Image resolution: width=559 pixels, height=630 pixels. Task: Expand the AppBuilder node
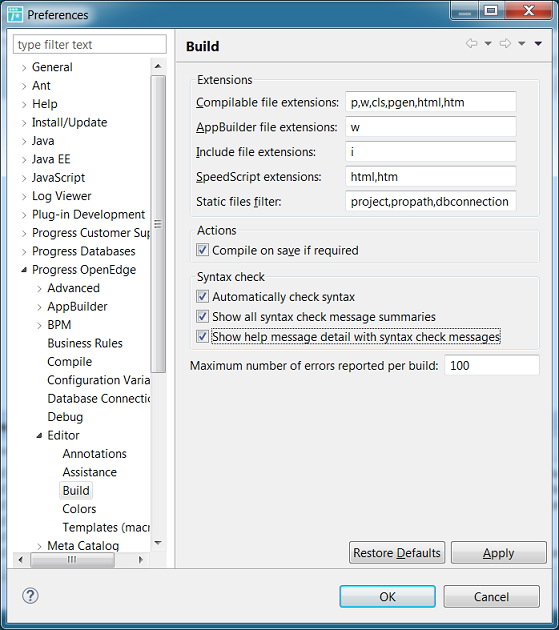click(39, 307)
